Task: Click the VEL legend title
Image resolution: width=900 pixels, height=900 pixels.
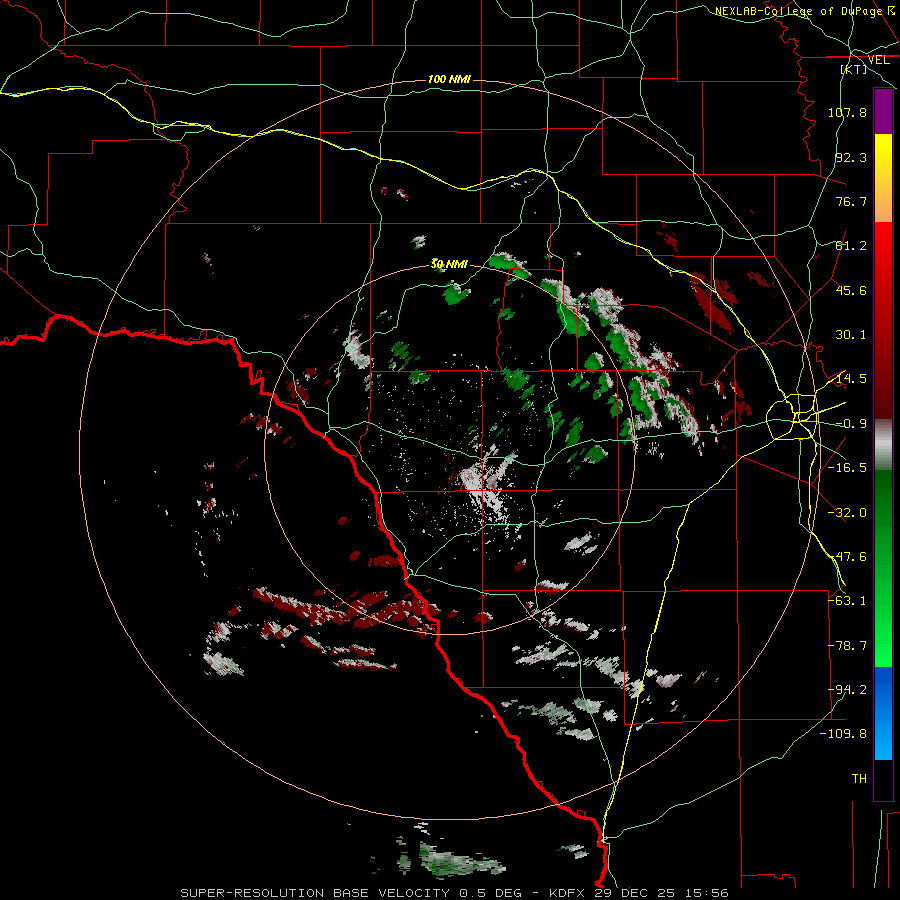Action: pyautogui.click(x=878, y=60)
